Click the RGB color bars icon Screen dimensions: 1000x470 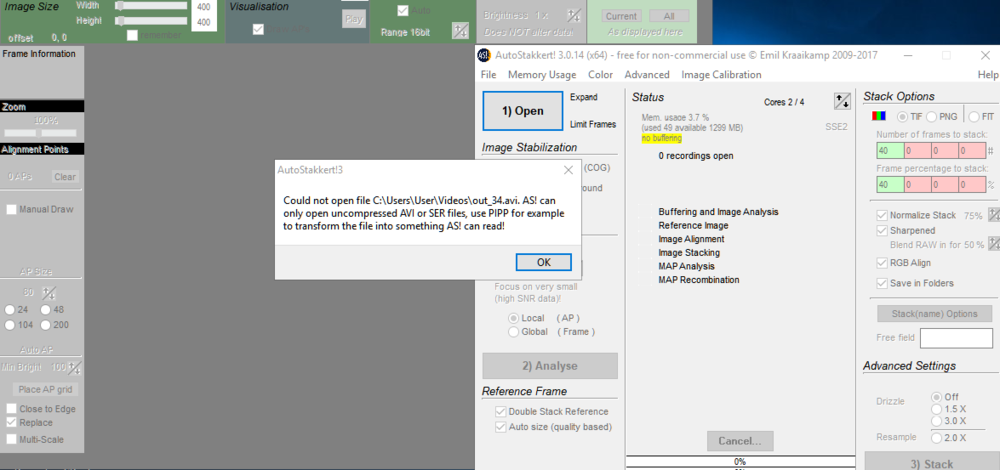coord(879,117)
